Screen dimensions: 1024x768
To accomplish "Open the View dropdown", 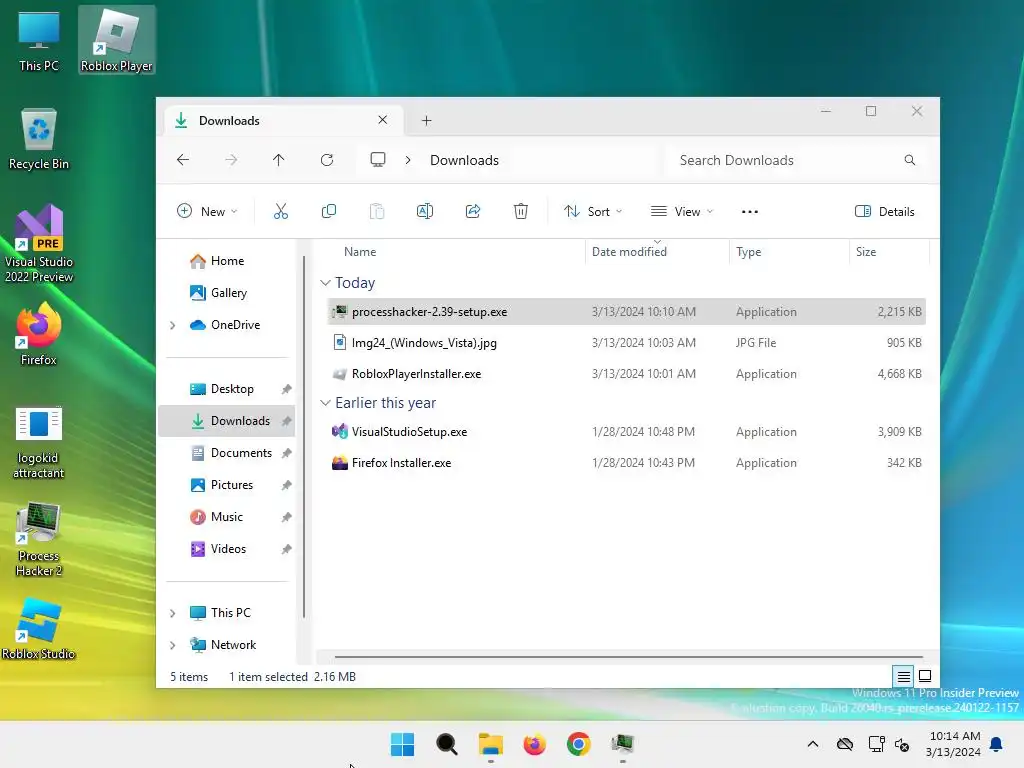I will click(x=682, y=212).
